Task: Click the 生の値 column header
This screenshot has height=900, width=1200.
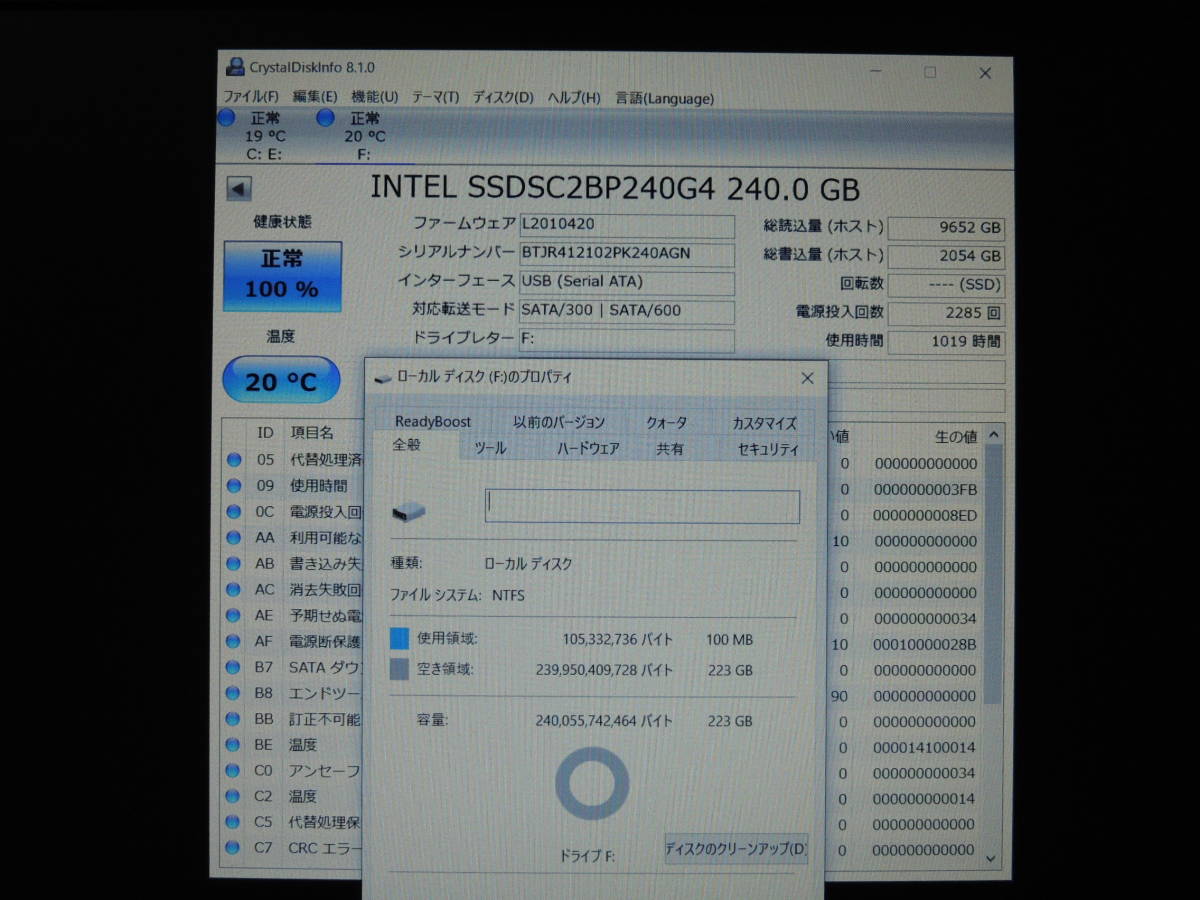Action: tap(955, 436)
